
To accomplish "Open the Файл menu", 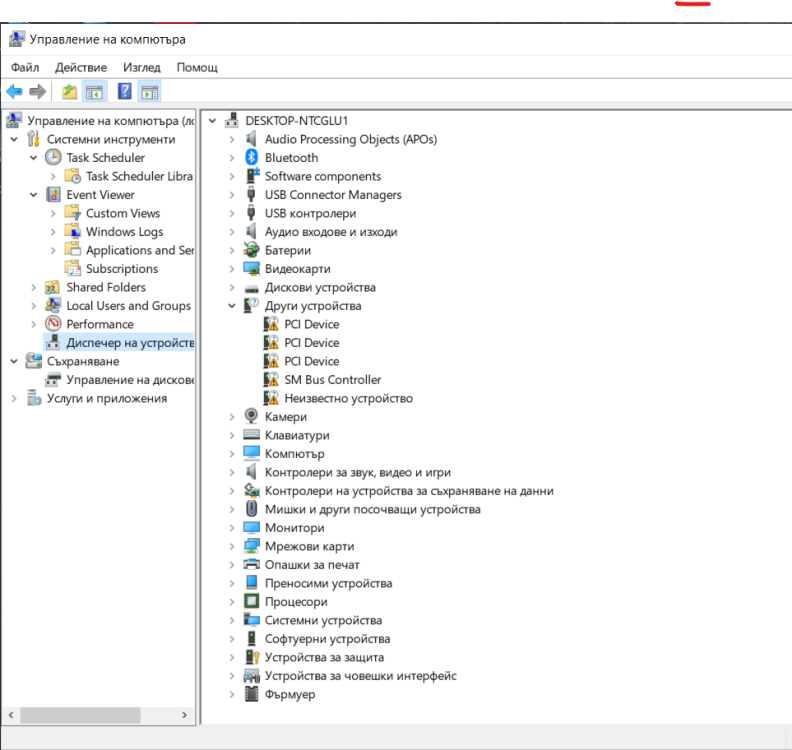I will (25, 67).
